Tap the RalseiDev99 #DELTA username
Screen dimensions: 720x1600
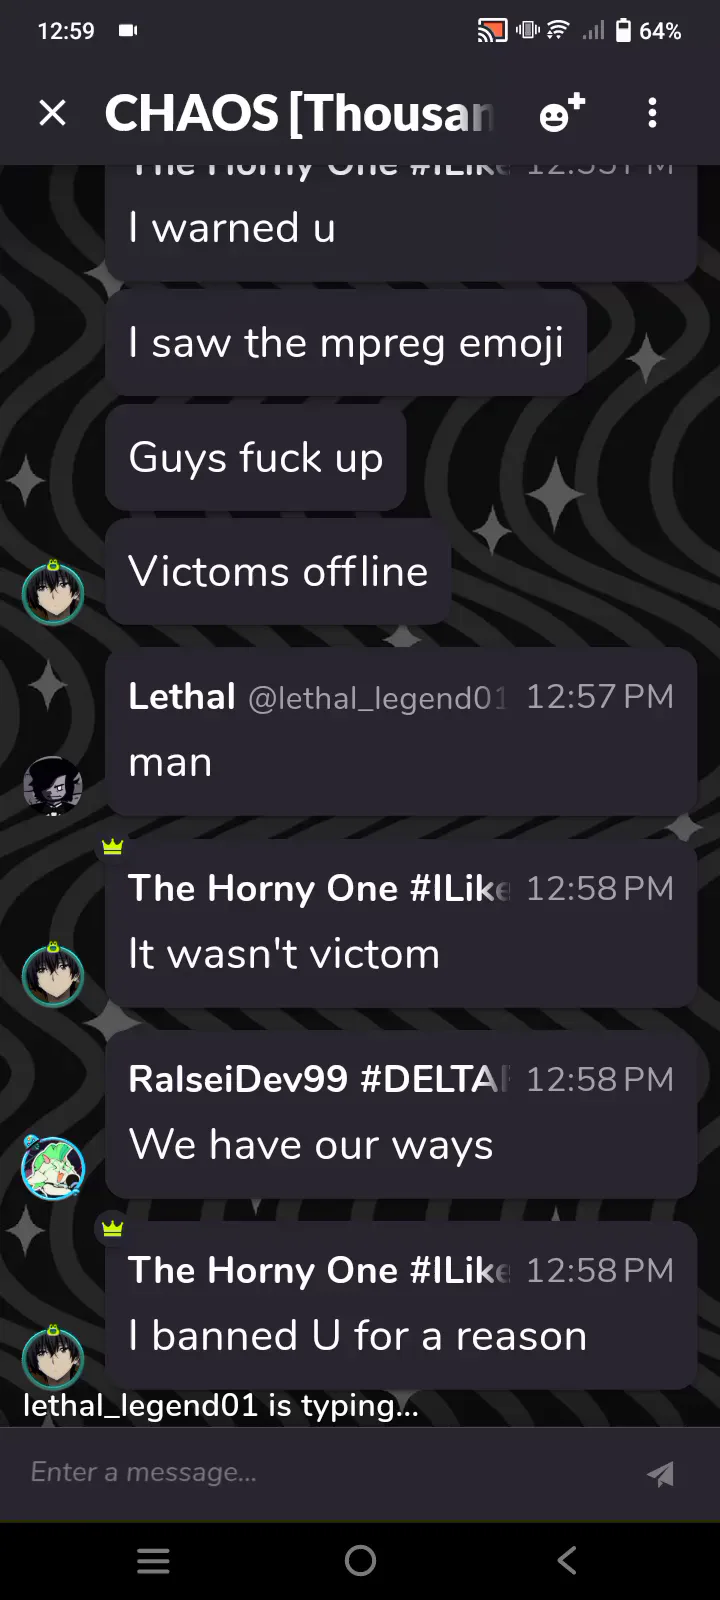tap(319, 1079)
